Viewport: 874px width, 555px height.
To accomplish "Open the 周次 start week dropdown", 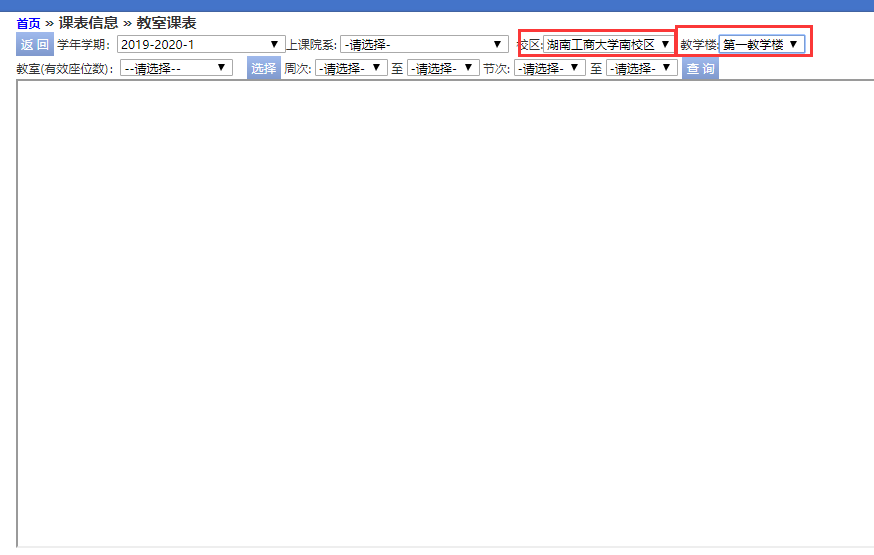I will coord(351,68).
